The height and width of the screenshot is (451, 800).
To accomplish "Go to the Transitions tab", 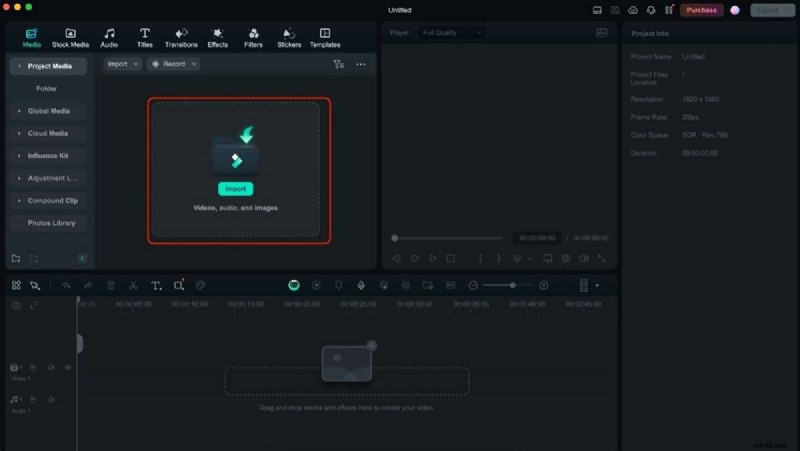I will coord(181,38).
